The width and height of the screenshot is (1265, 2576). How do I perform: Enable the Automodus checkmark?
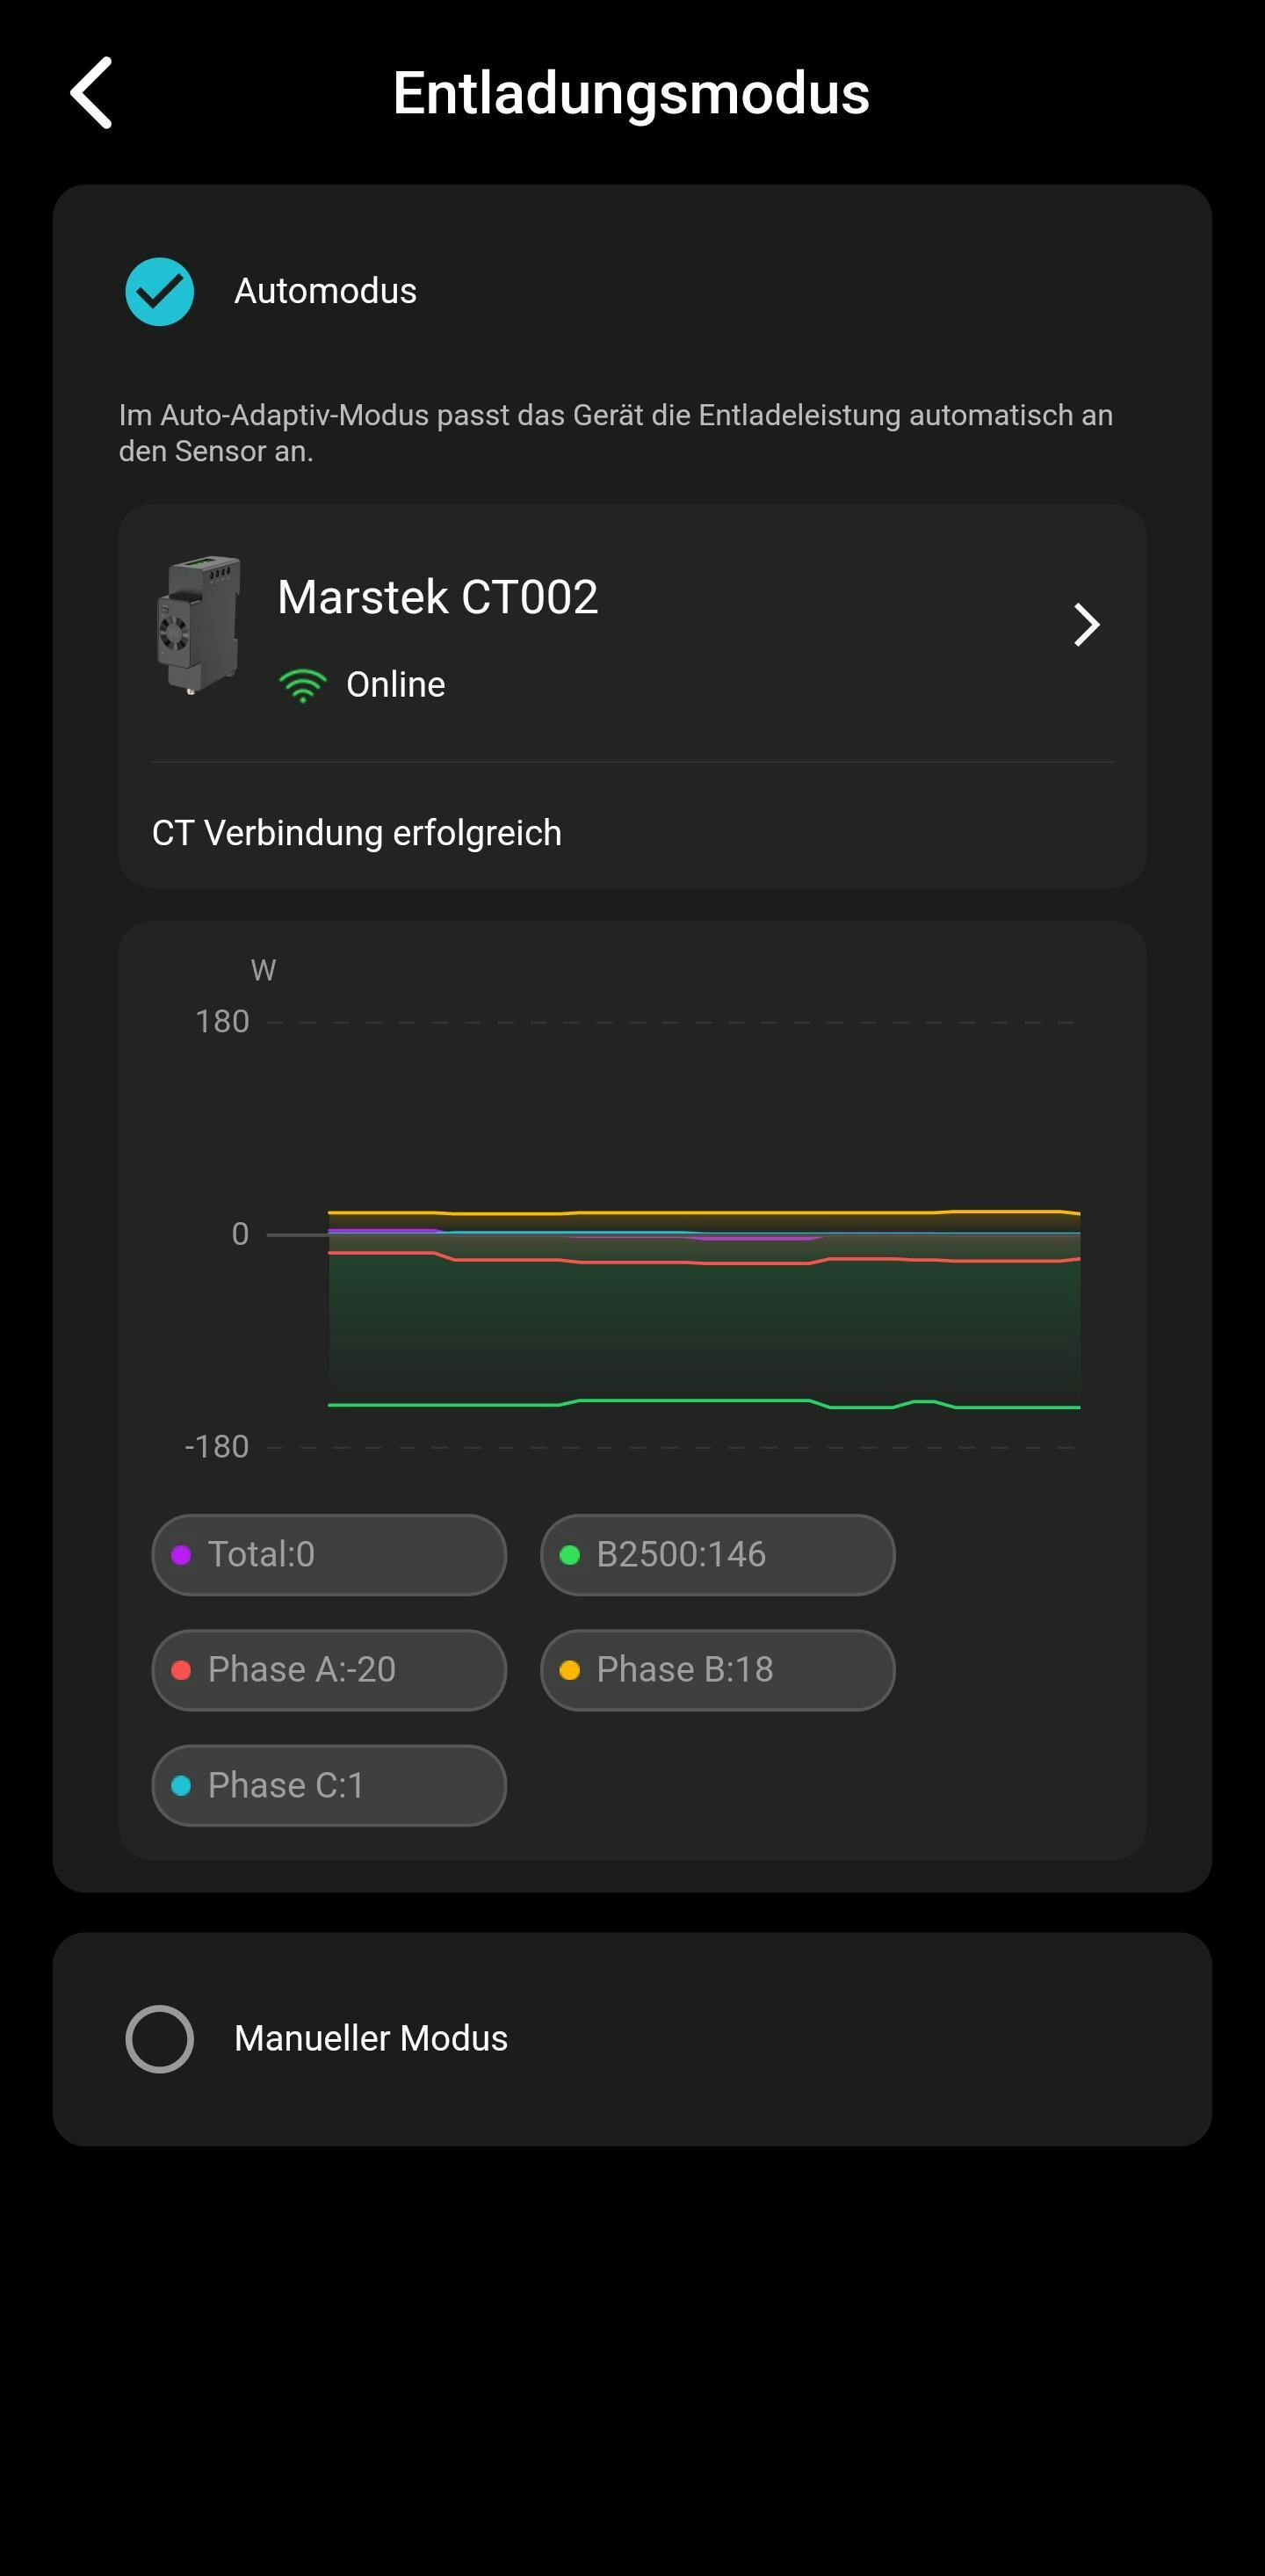[160, 292]
